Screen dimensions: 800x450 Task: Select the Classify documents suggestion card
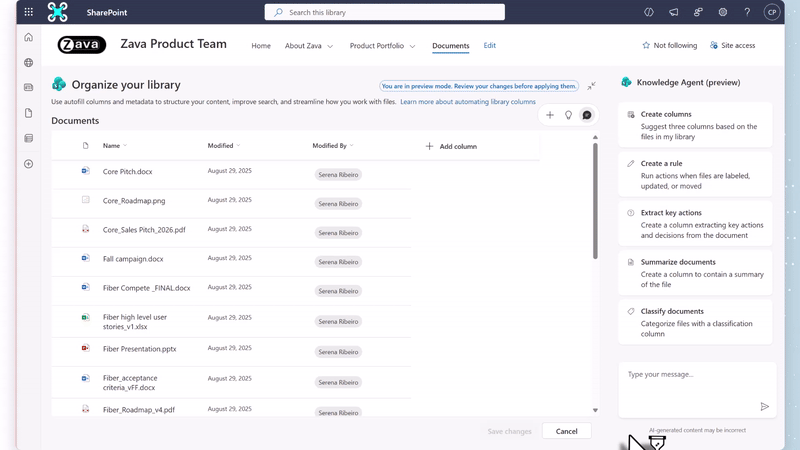click(695, 322)
